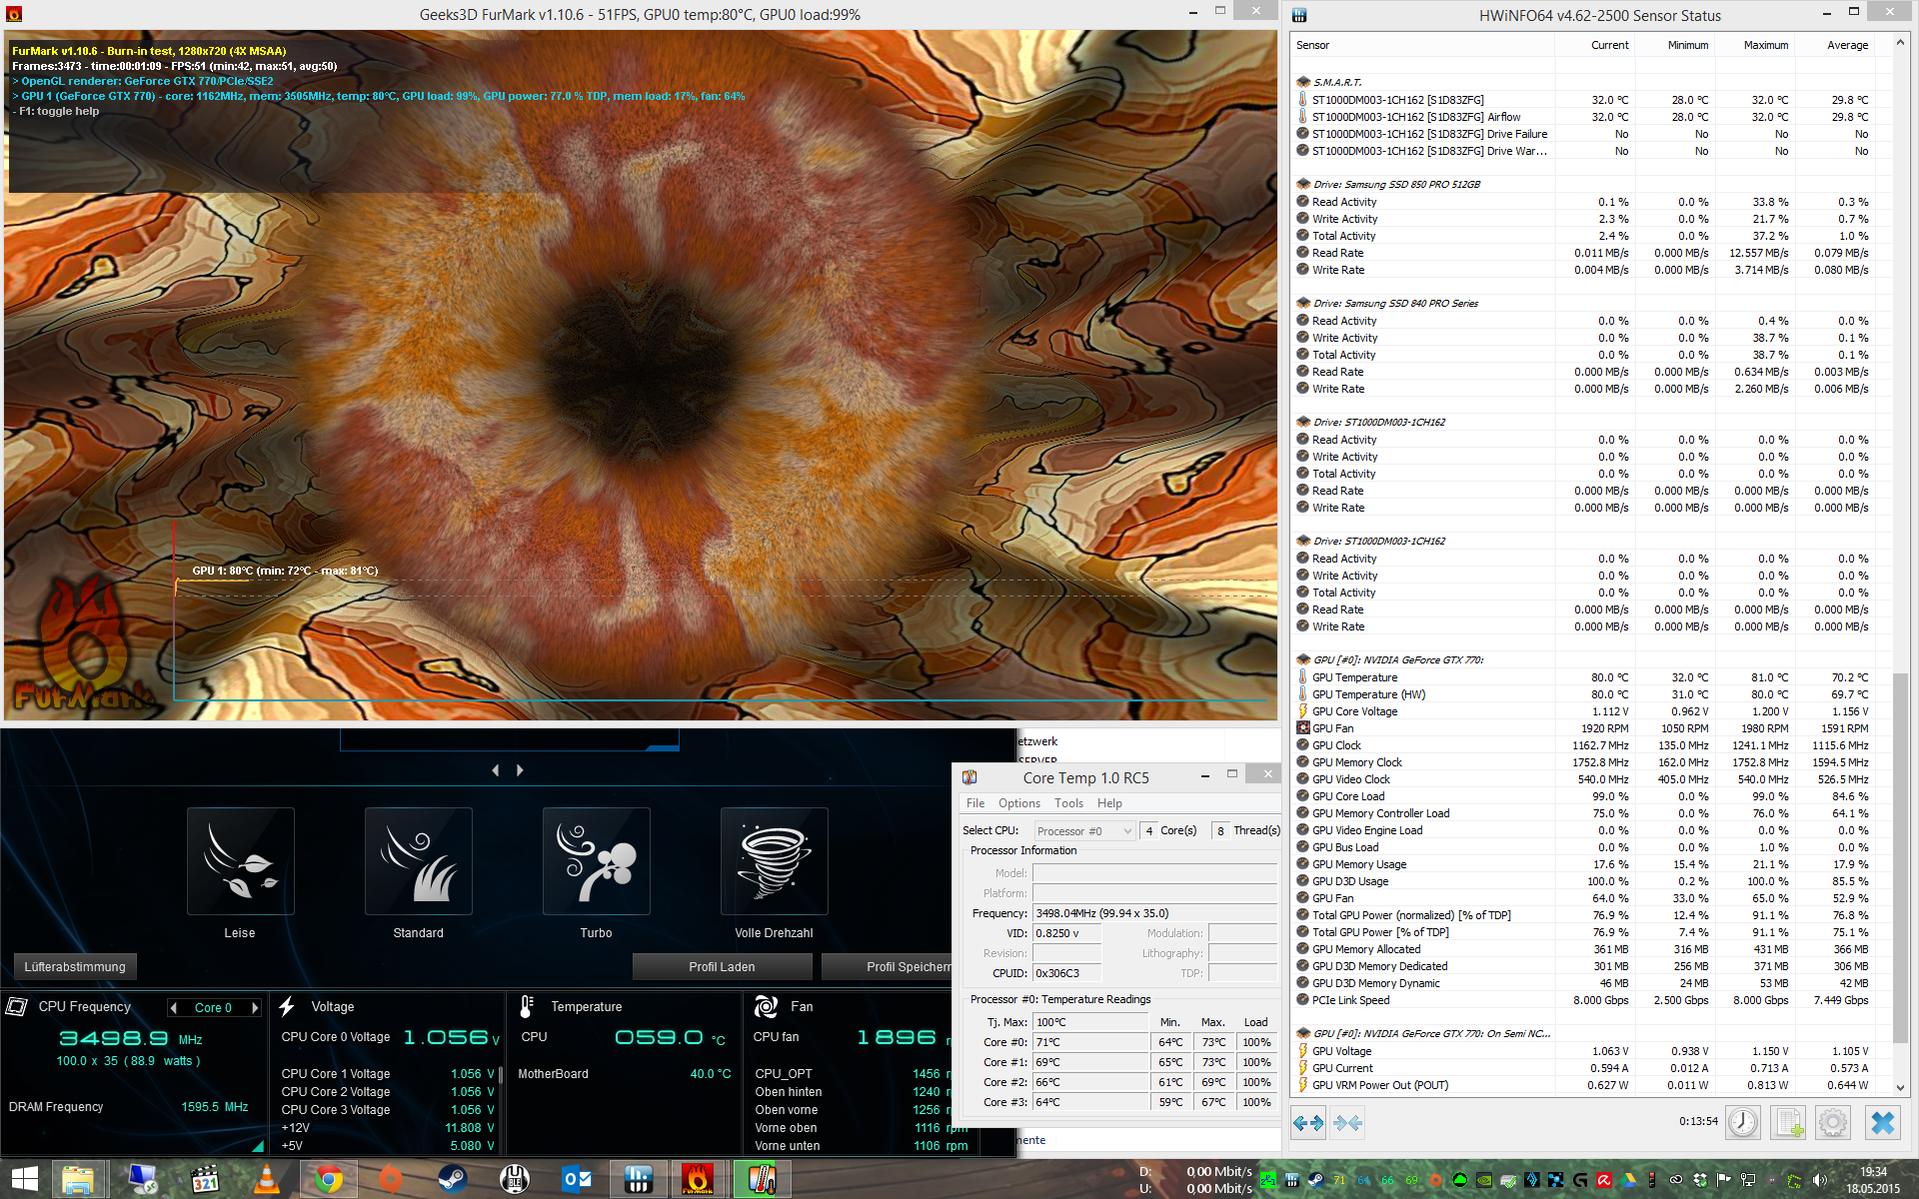Select the Standard fan profile icon
Image resolution: width=1919 pixels, height=1199 pixels.
[418, 861]
